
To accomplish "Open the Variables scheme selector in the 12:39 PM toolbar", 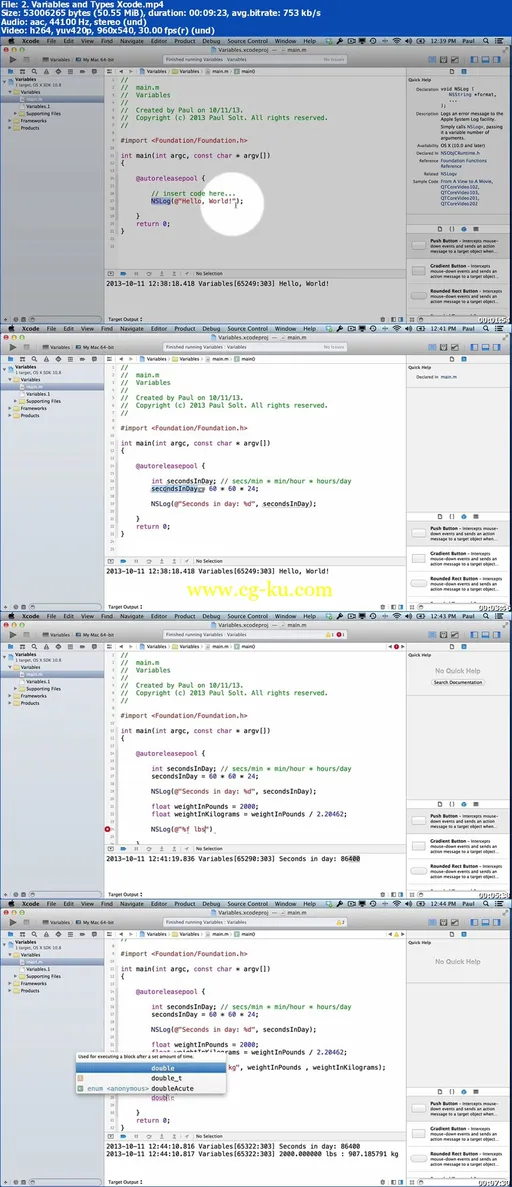I will click(58, 60).
